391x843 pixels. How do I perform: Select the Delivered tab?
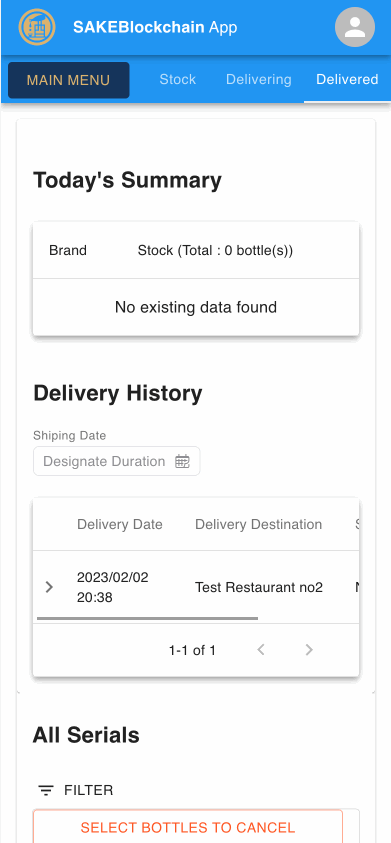coord(347,80)
